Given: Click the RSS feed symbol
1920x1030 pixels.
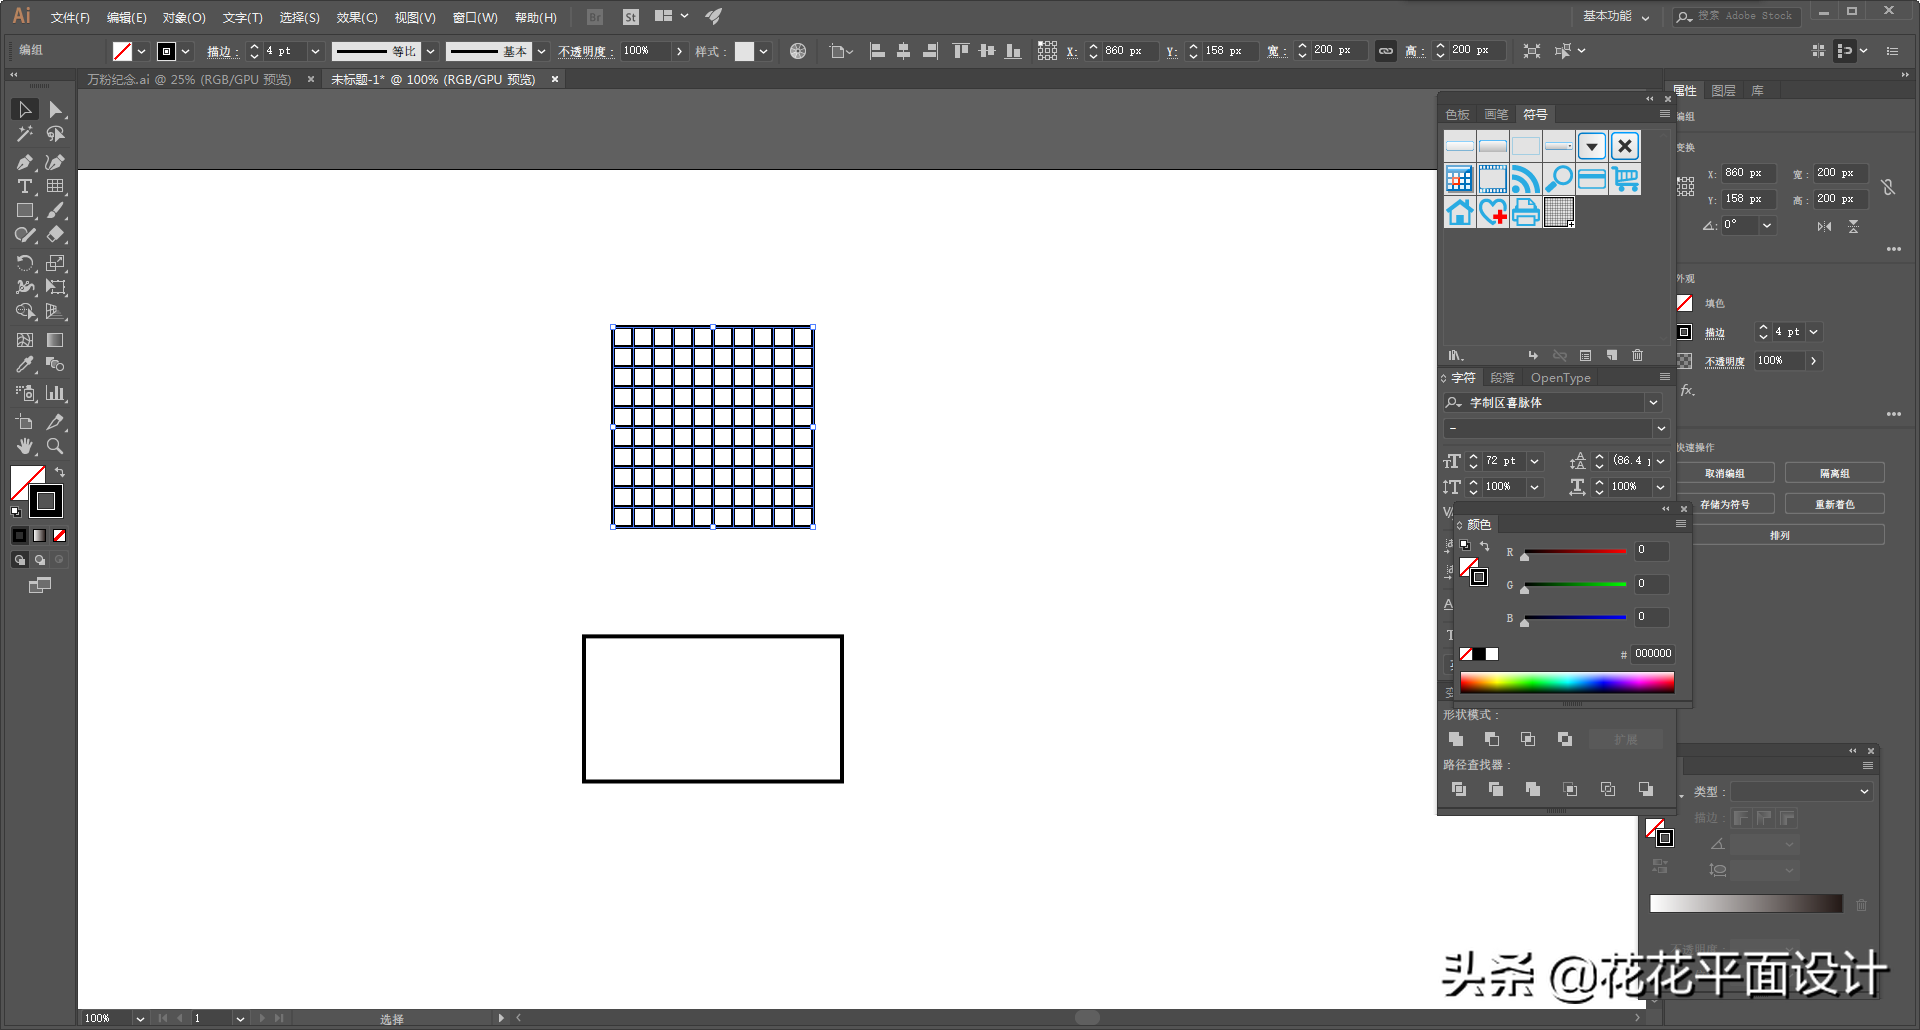Looking at the screenshot, I should coord(1526,179).
